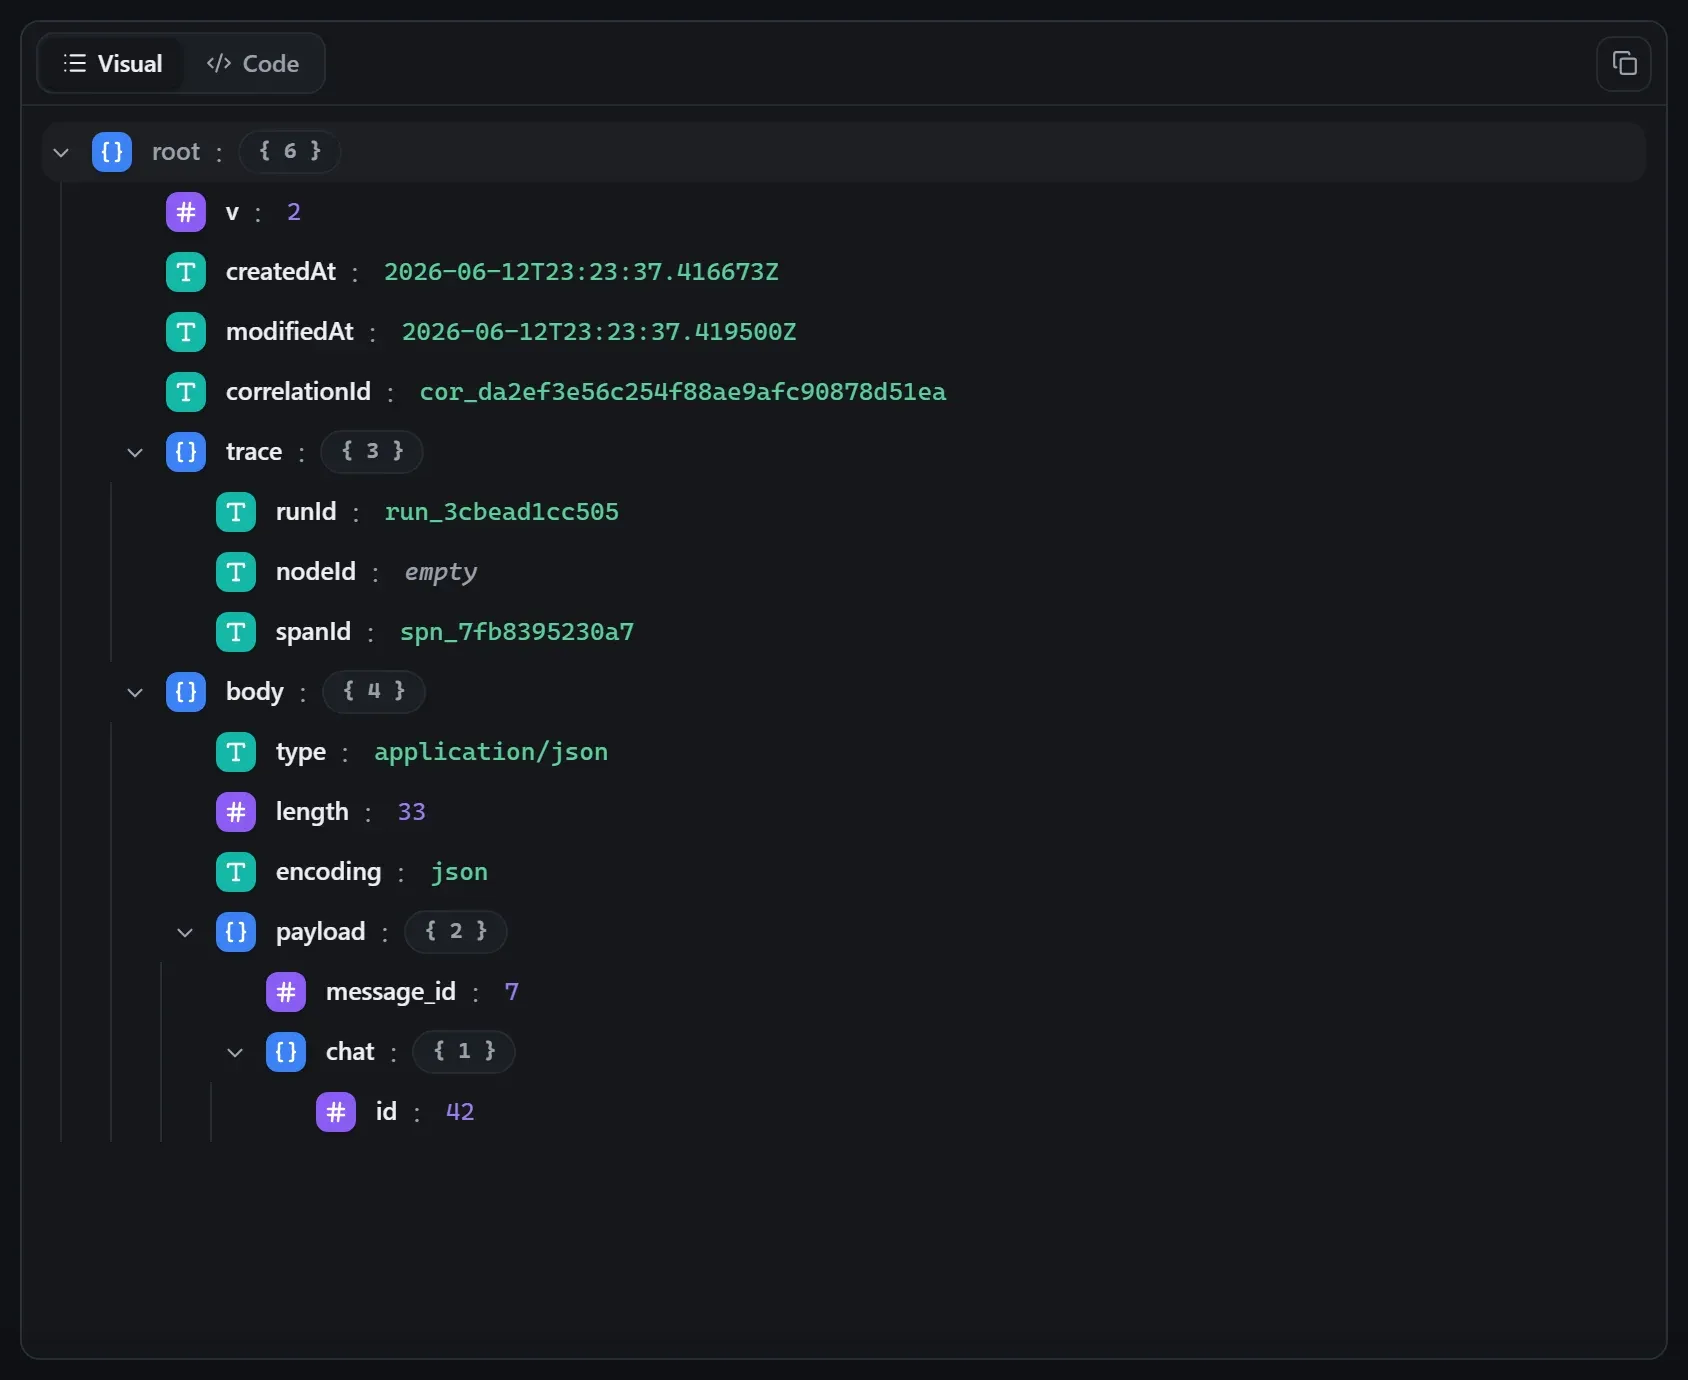Click the text icon beside spanId

tap(236, 632)
